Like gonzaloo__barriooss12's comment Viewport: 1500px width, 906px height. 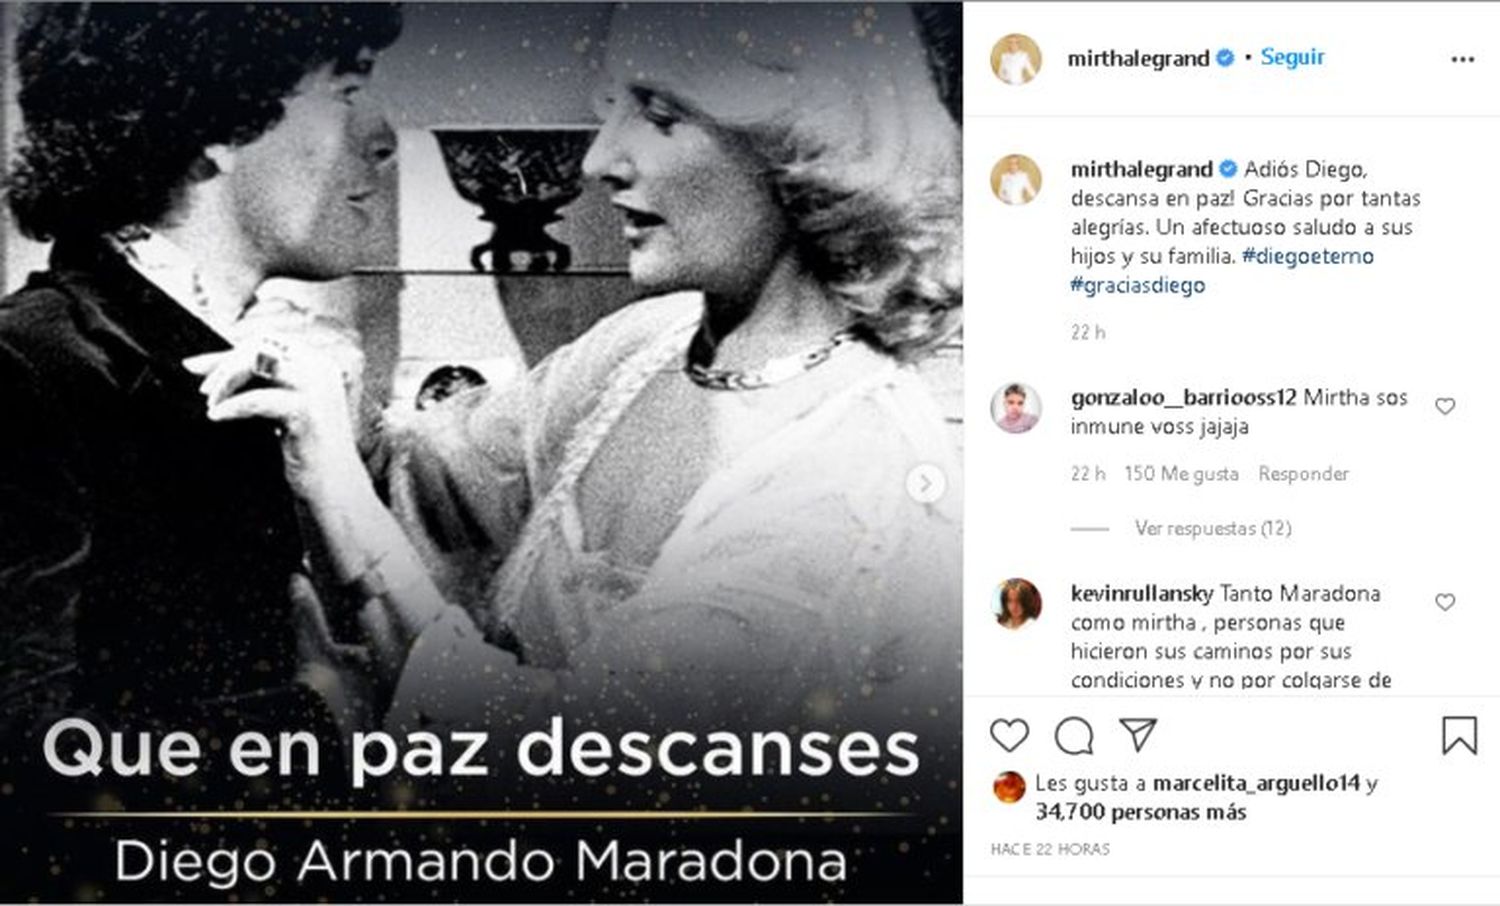click(x=1445, y=406)
